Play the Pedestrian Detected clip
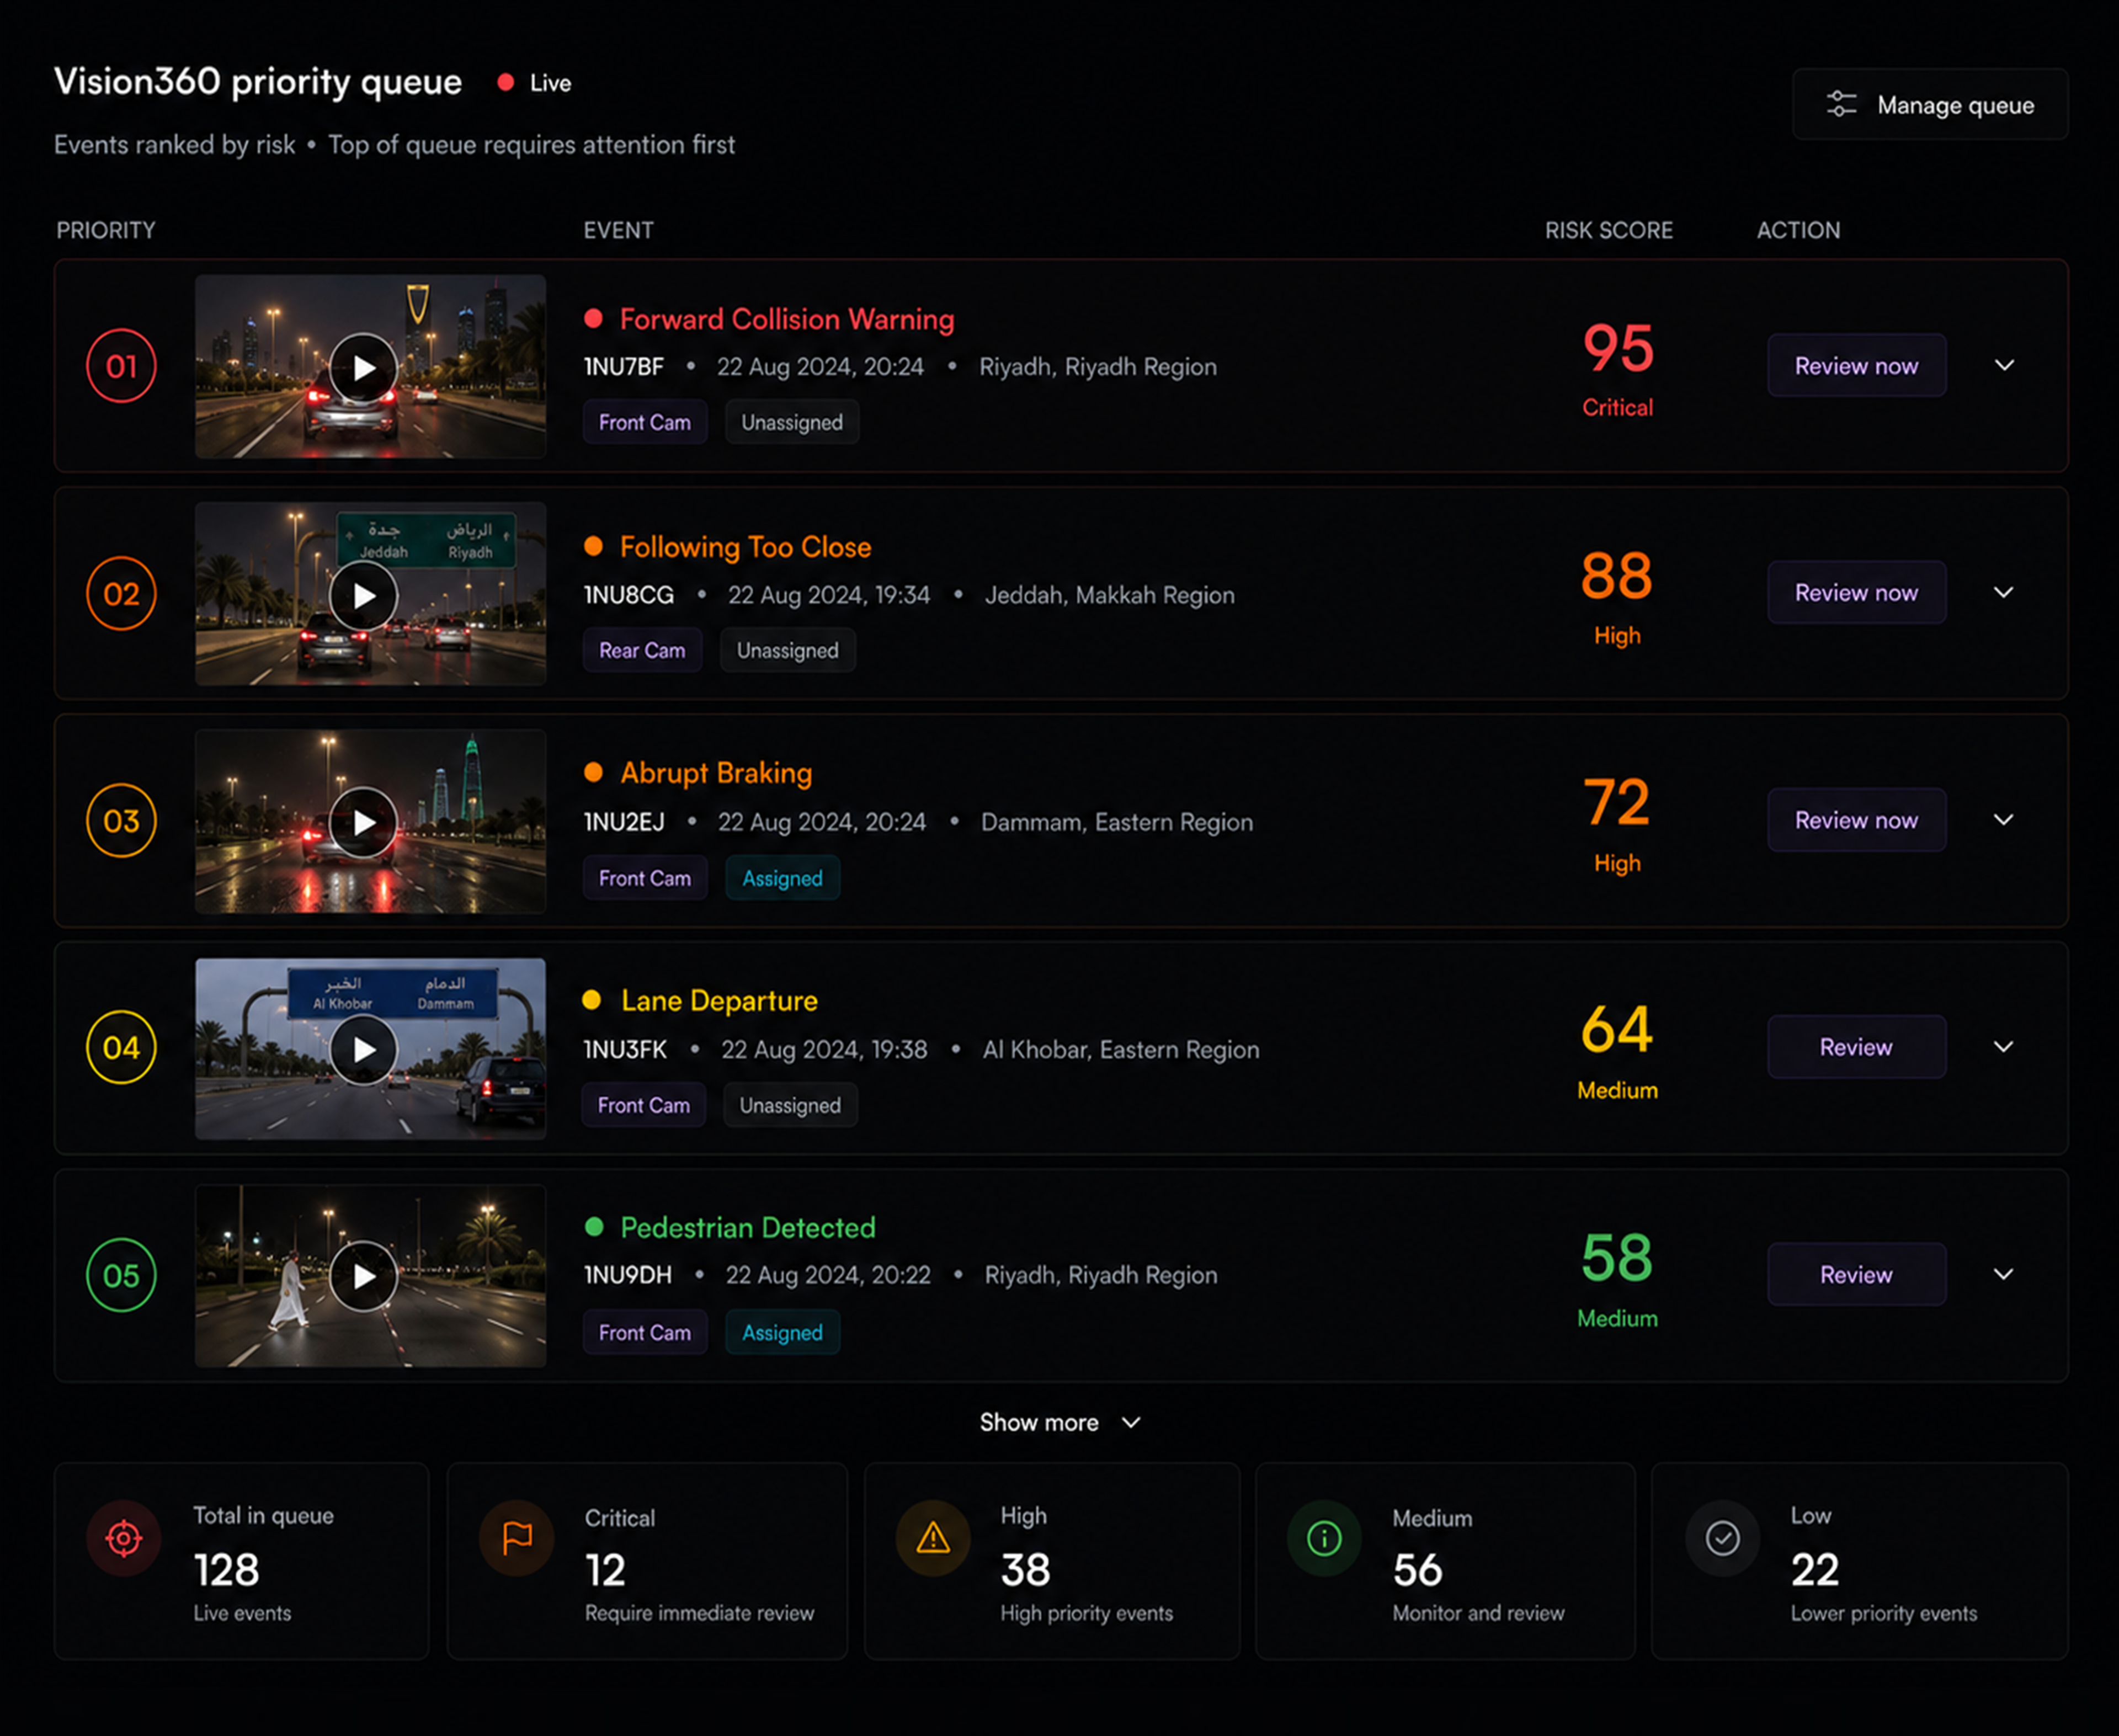 363,1276
